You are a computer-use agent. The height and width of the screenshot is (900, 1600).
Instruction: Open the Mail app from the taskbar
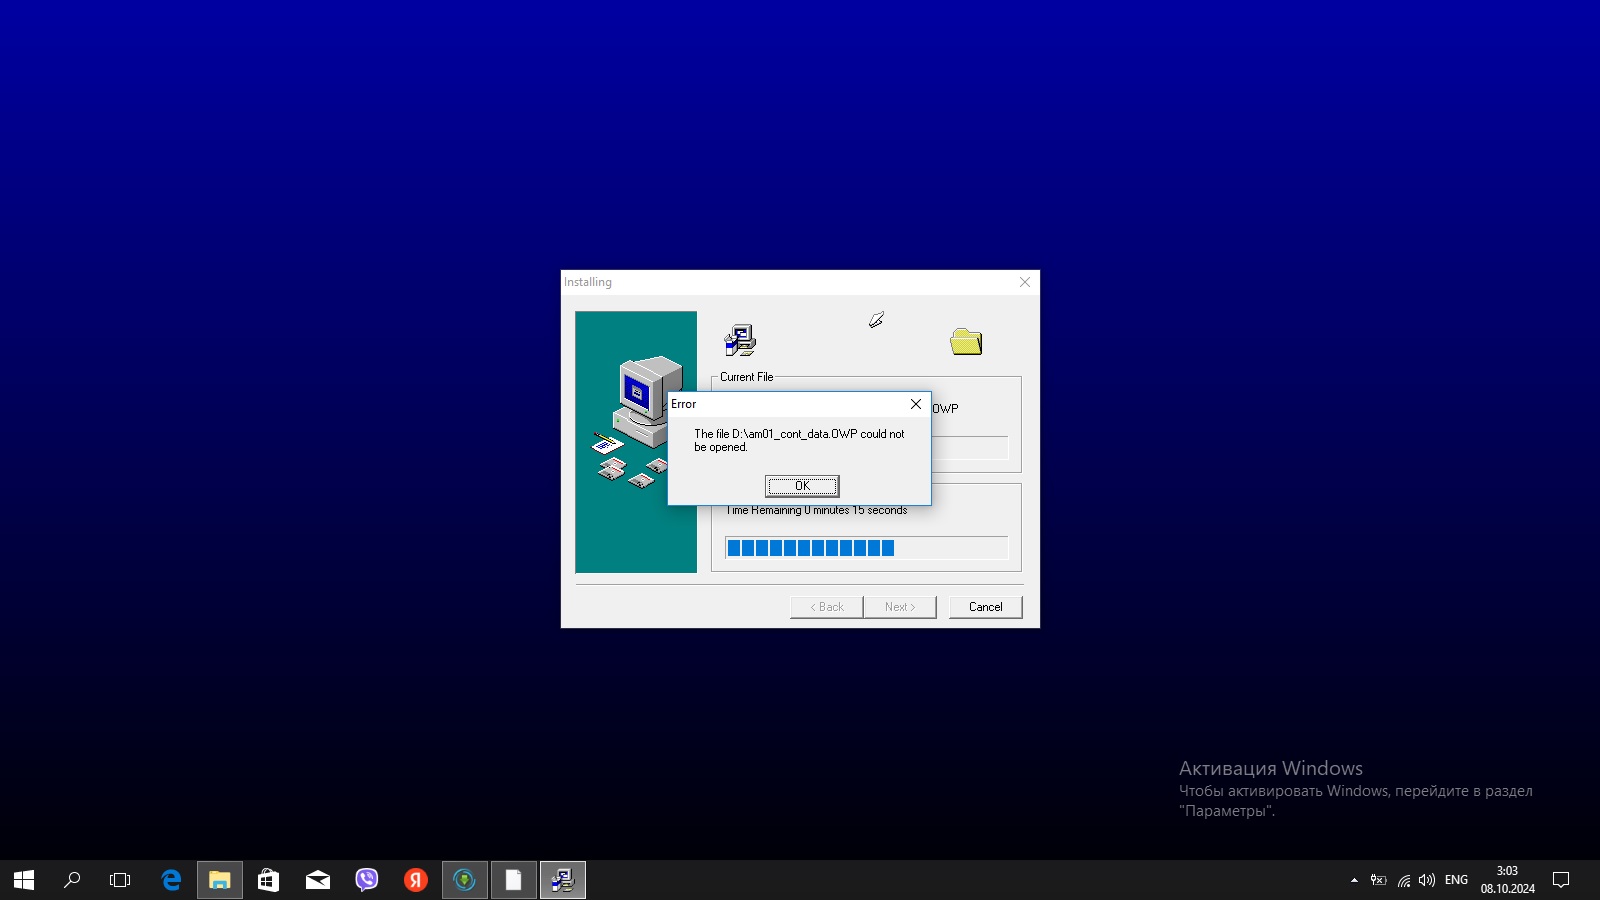(x=318, y=880)
